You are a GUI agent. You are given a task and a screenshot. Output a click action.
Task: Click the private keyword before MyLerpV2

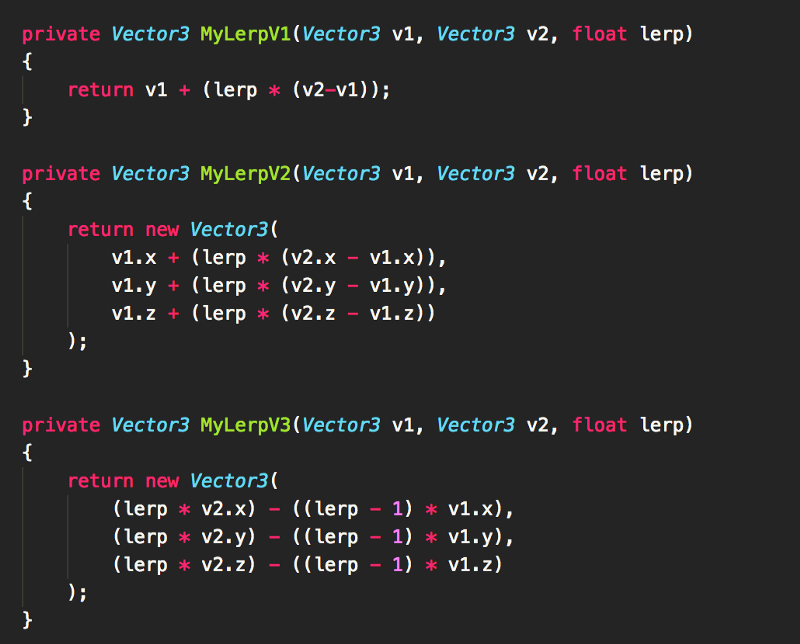click(x=61, y=174)
